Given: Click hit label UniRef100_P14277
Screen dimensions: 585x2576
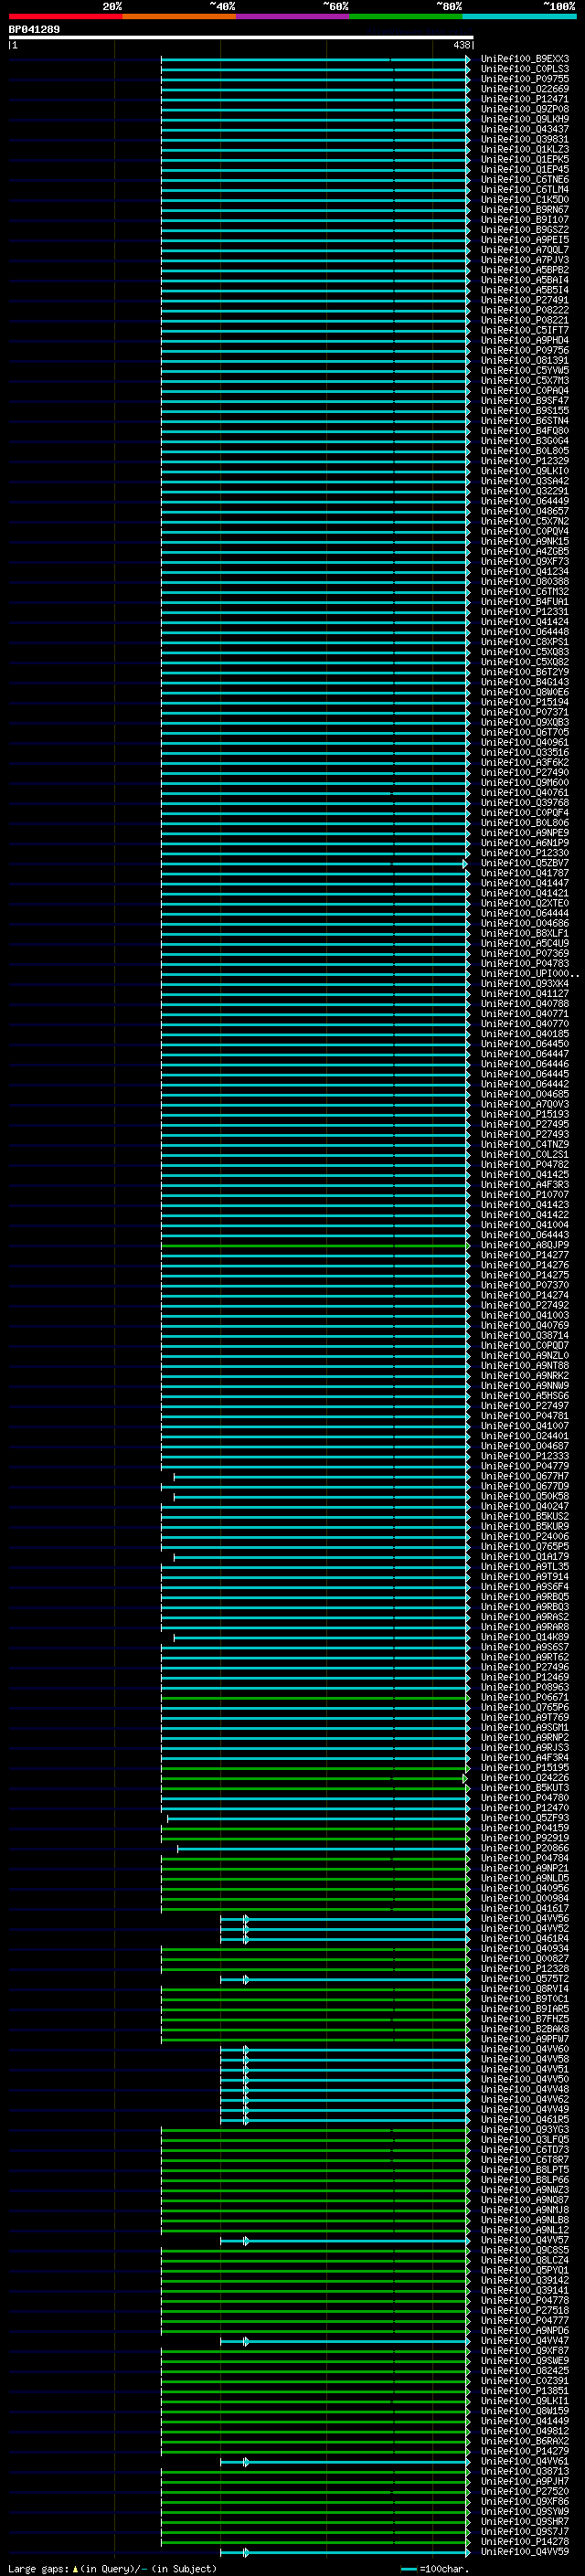Looking at the screenshot, I should coord(525,1256).
